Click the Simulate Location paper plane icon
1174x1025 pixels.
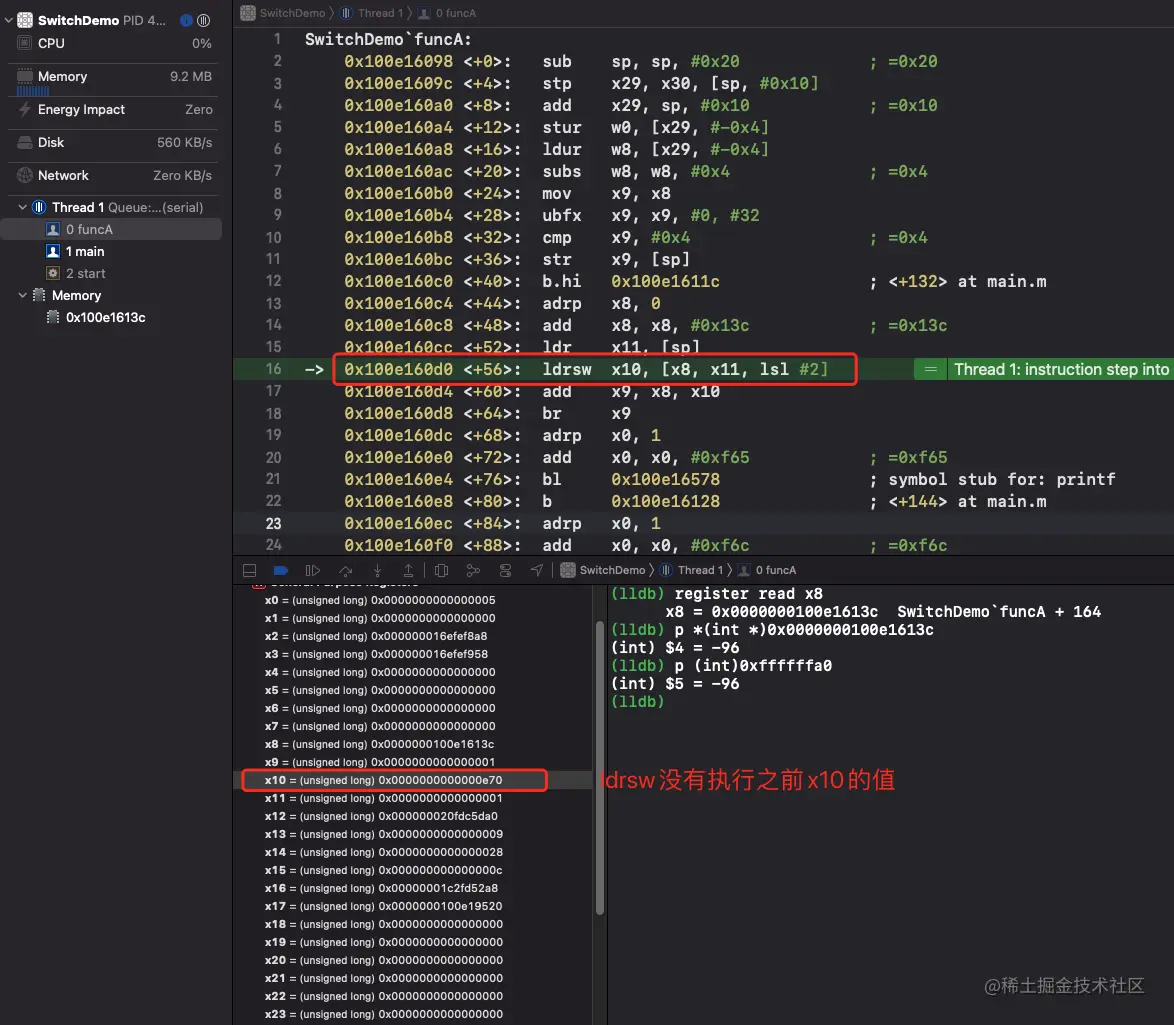tap(537, 570)
